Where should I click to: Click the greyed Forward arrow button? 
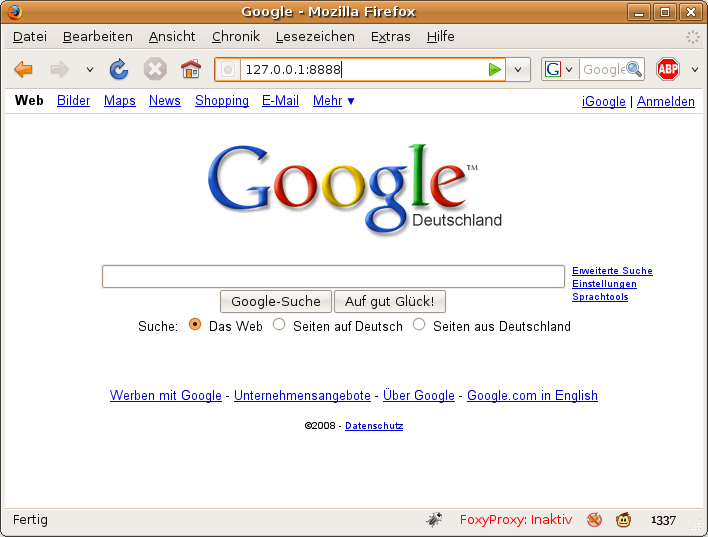(59, 70)
